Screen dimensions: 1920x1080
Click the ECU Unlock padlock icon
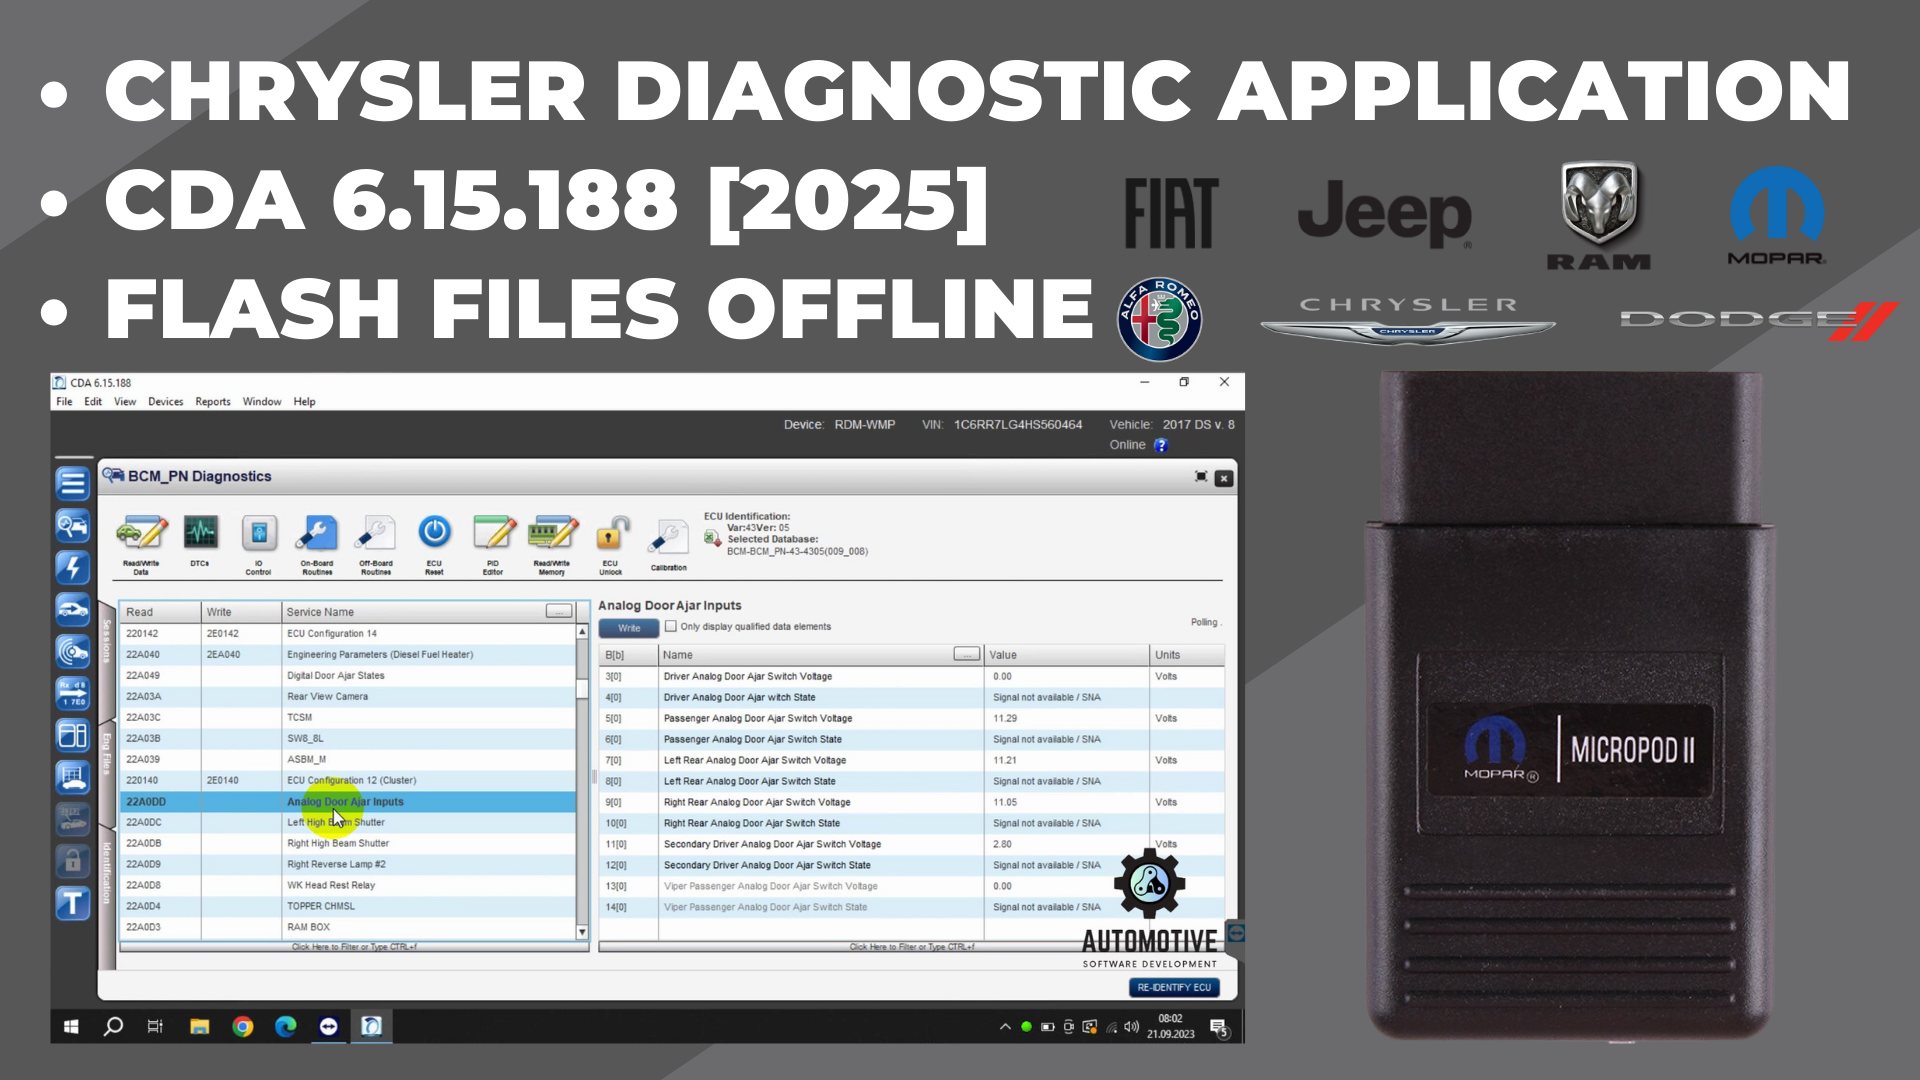611,534
